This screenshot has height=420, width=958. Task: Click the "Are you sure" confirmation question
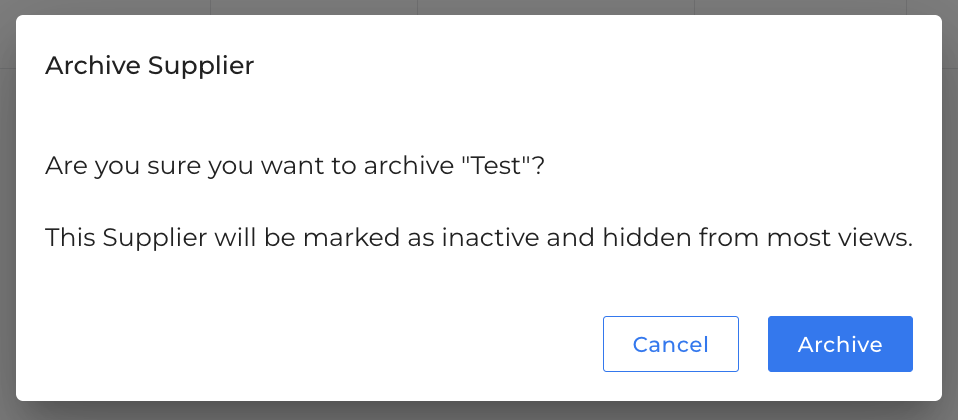pos(294,166)
